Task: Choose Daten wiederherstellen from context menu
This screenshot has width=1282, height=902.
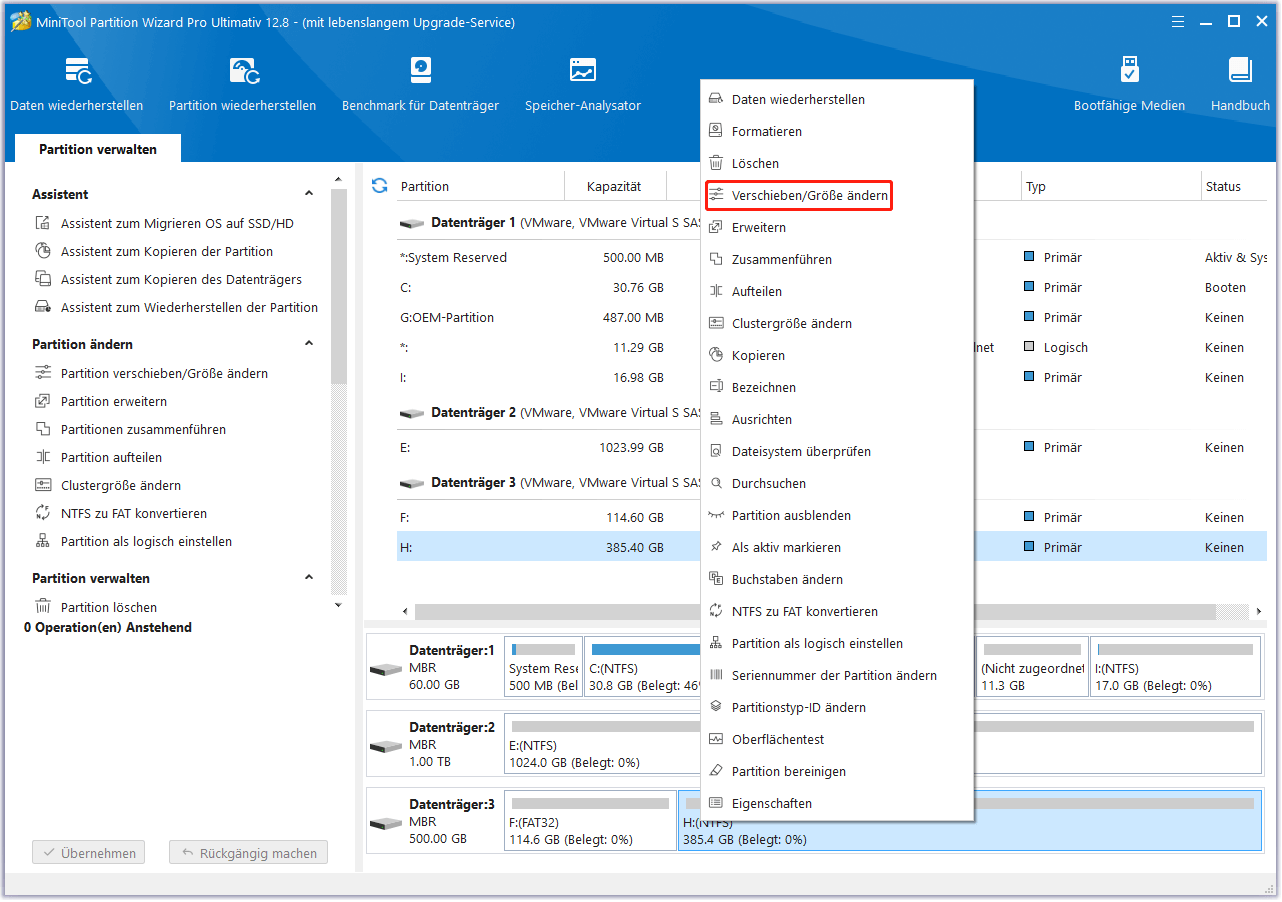Action: 837,100
